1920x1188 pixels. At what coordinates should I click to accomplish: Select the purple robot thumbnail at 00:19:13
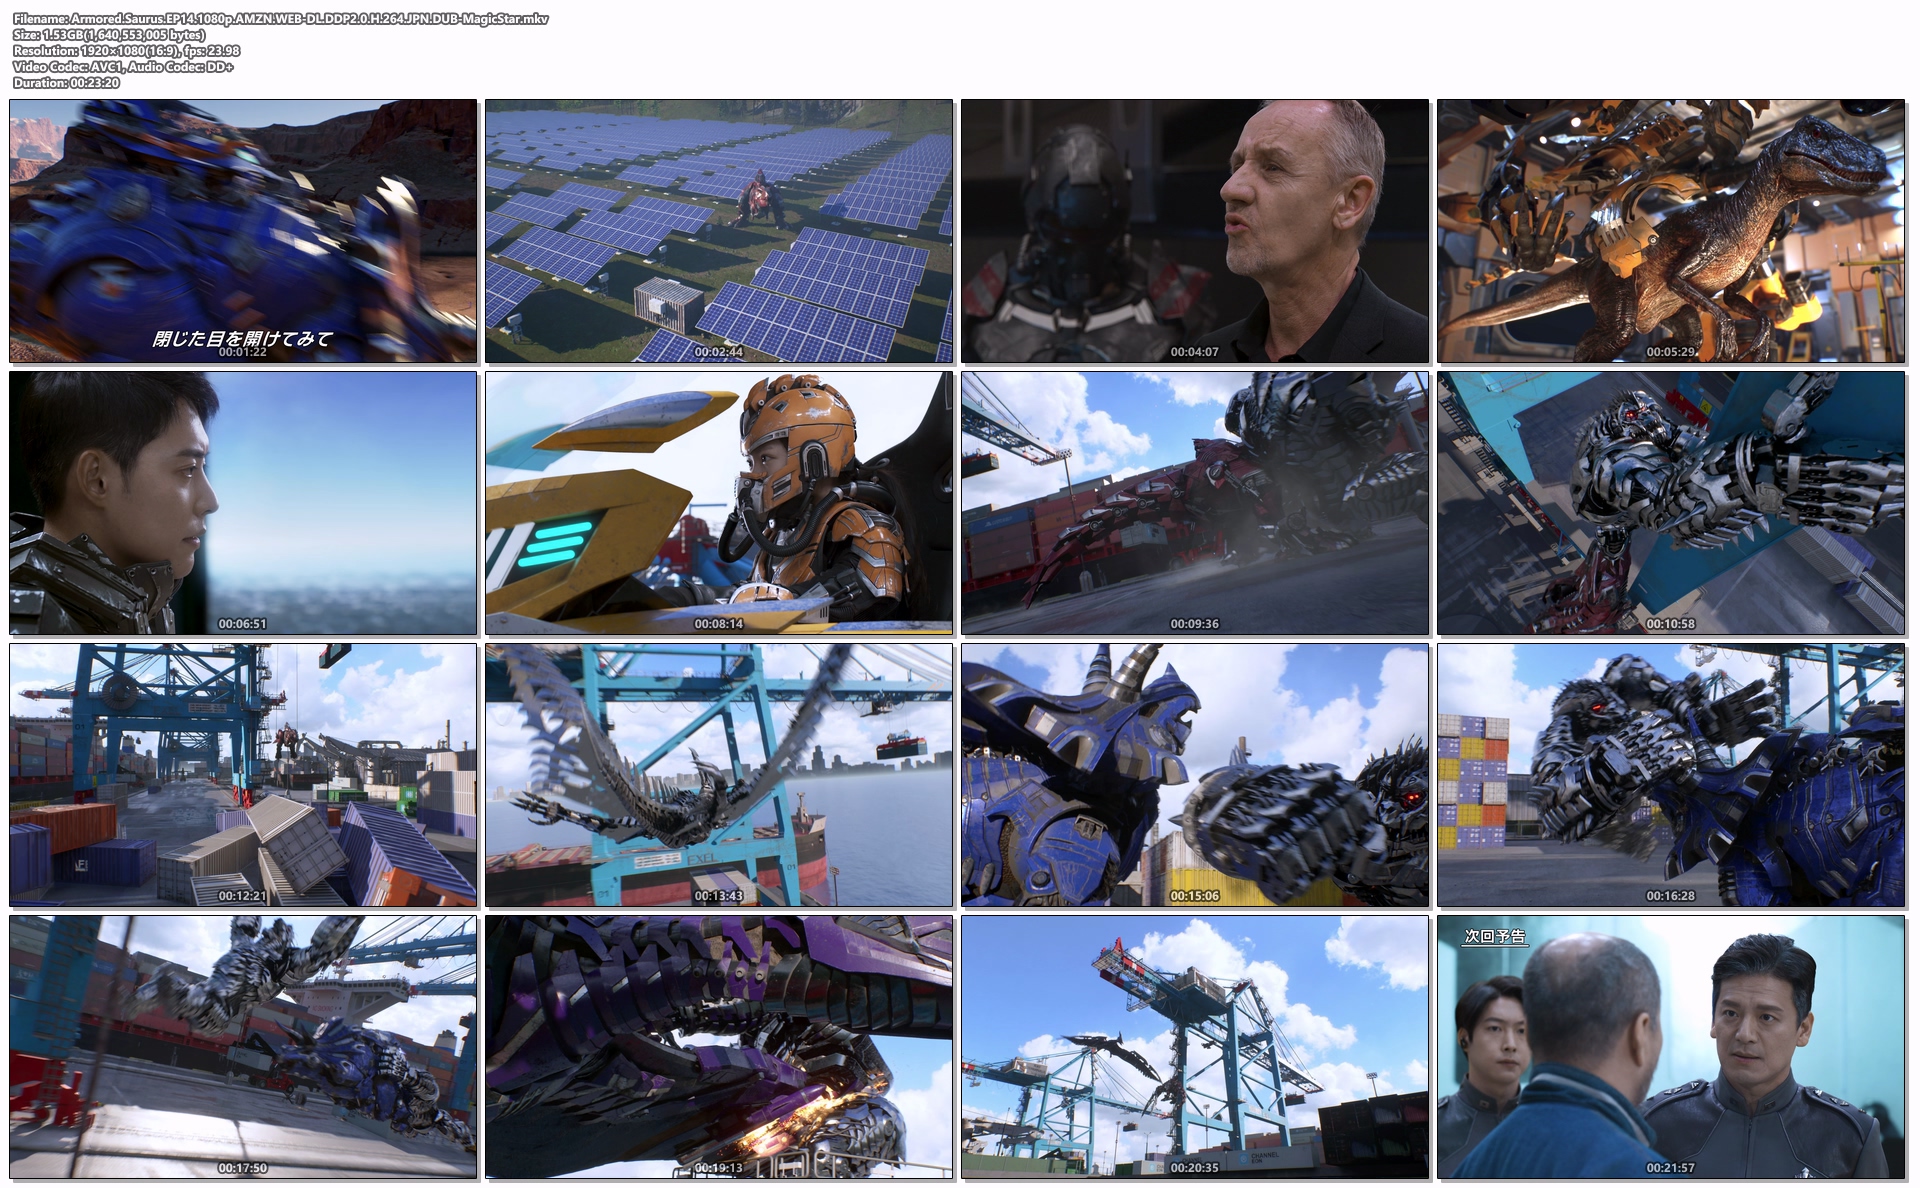(719, 1047)
